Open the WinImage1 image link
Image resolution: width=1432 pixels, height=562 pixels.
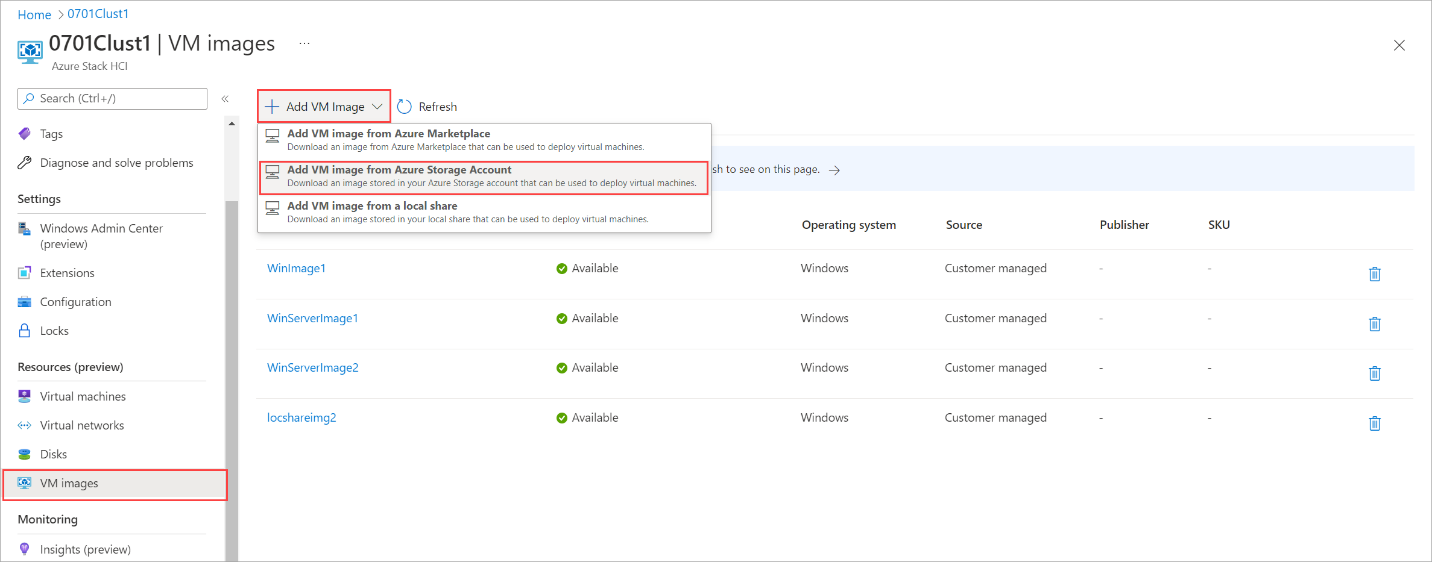[296, 268]
